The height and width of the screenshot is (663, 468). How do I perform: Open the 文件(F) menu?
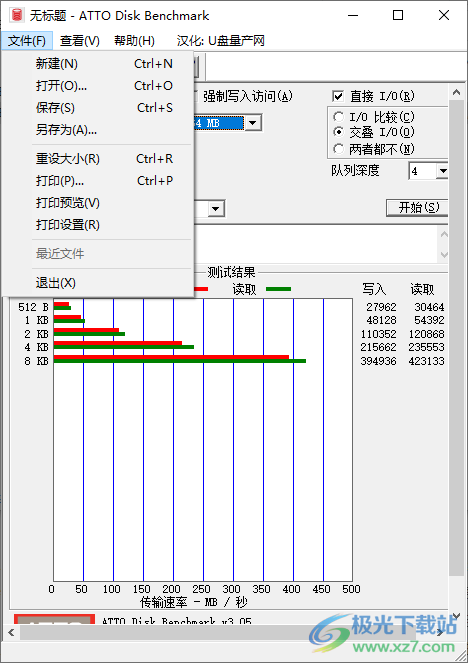pos(27,41)
